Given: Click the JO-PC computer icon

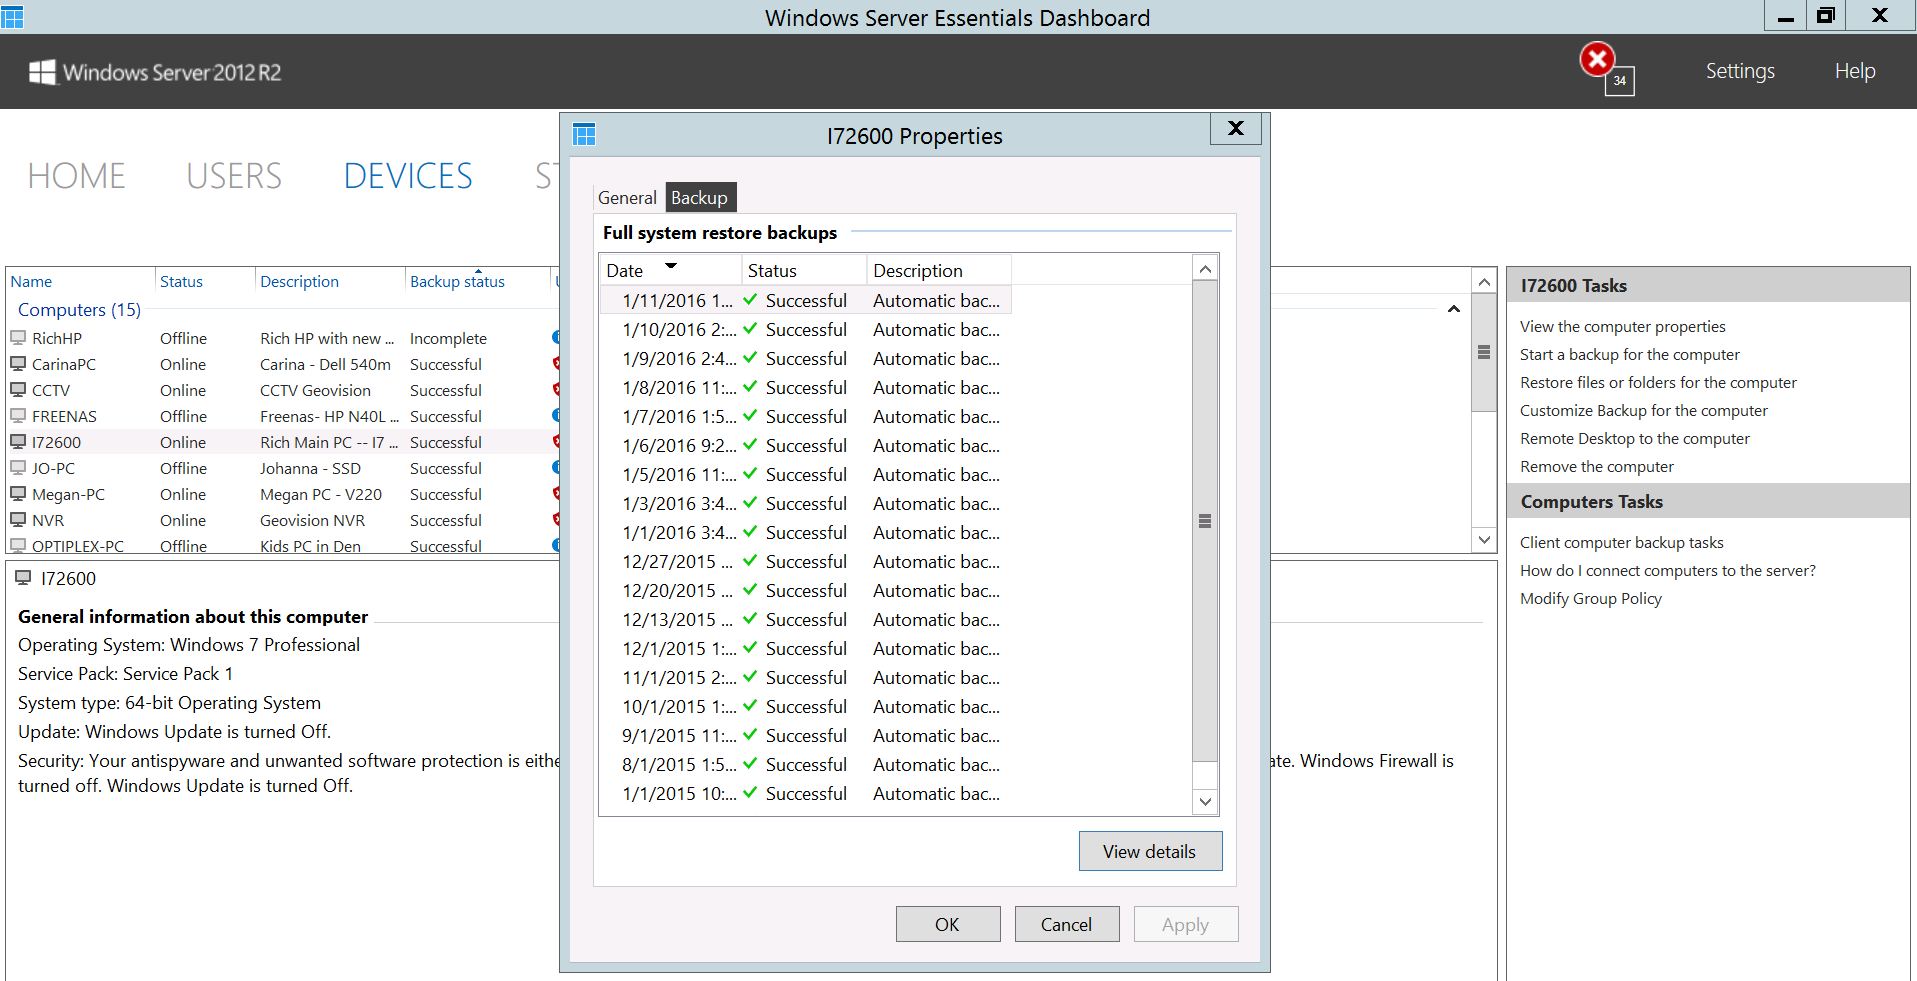Looking at the screenshot, I should point(18,468).
